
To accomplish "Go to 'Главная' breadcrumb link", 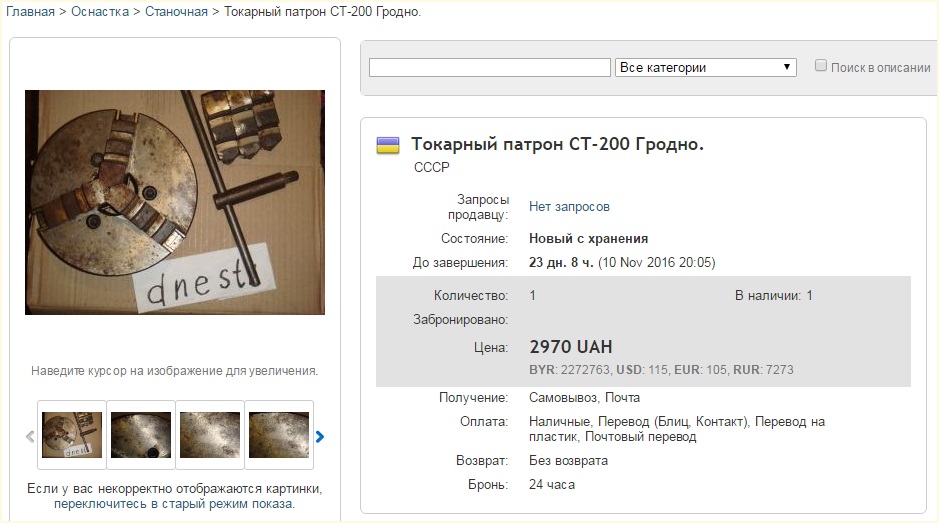I will [x=30, y=11].
